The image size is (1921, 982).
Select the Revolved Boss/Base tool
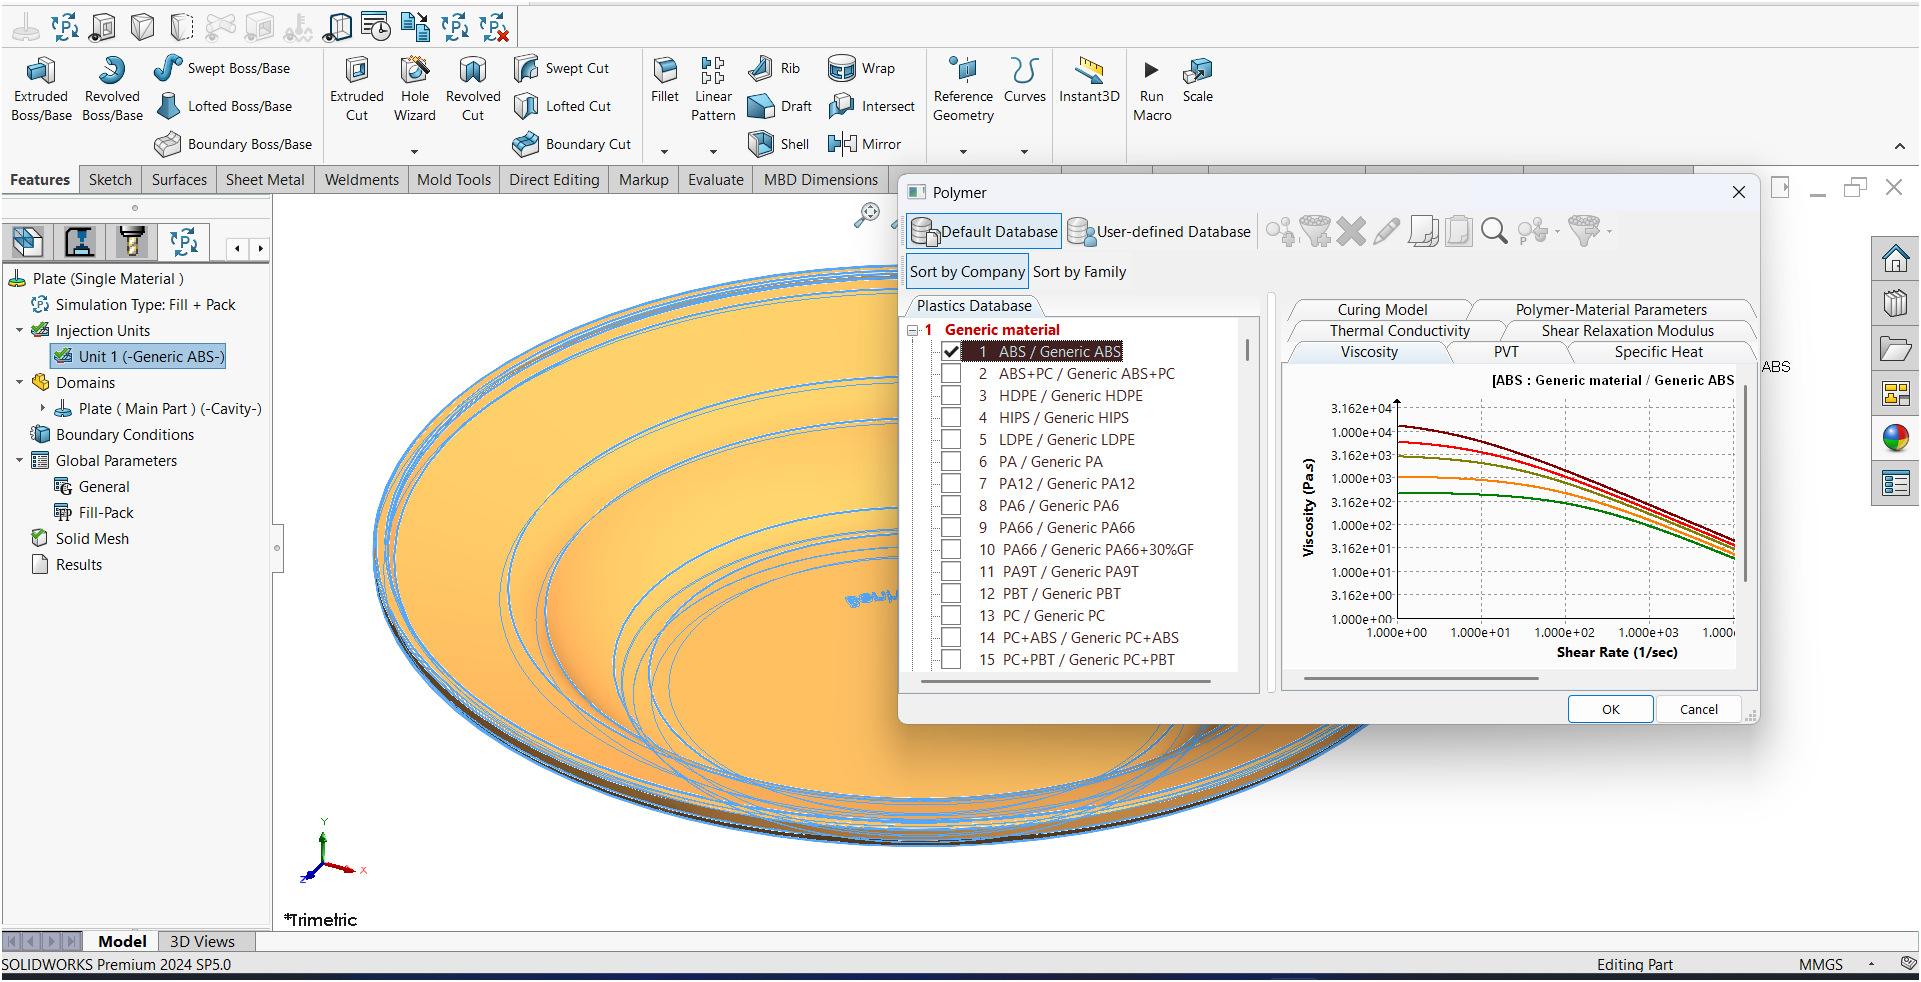click(x=112, y=88)
